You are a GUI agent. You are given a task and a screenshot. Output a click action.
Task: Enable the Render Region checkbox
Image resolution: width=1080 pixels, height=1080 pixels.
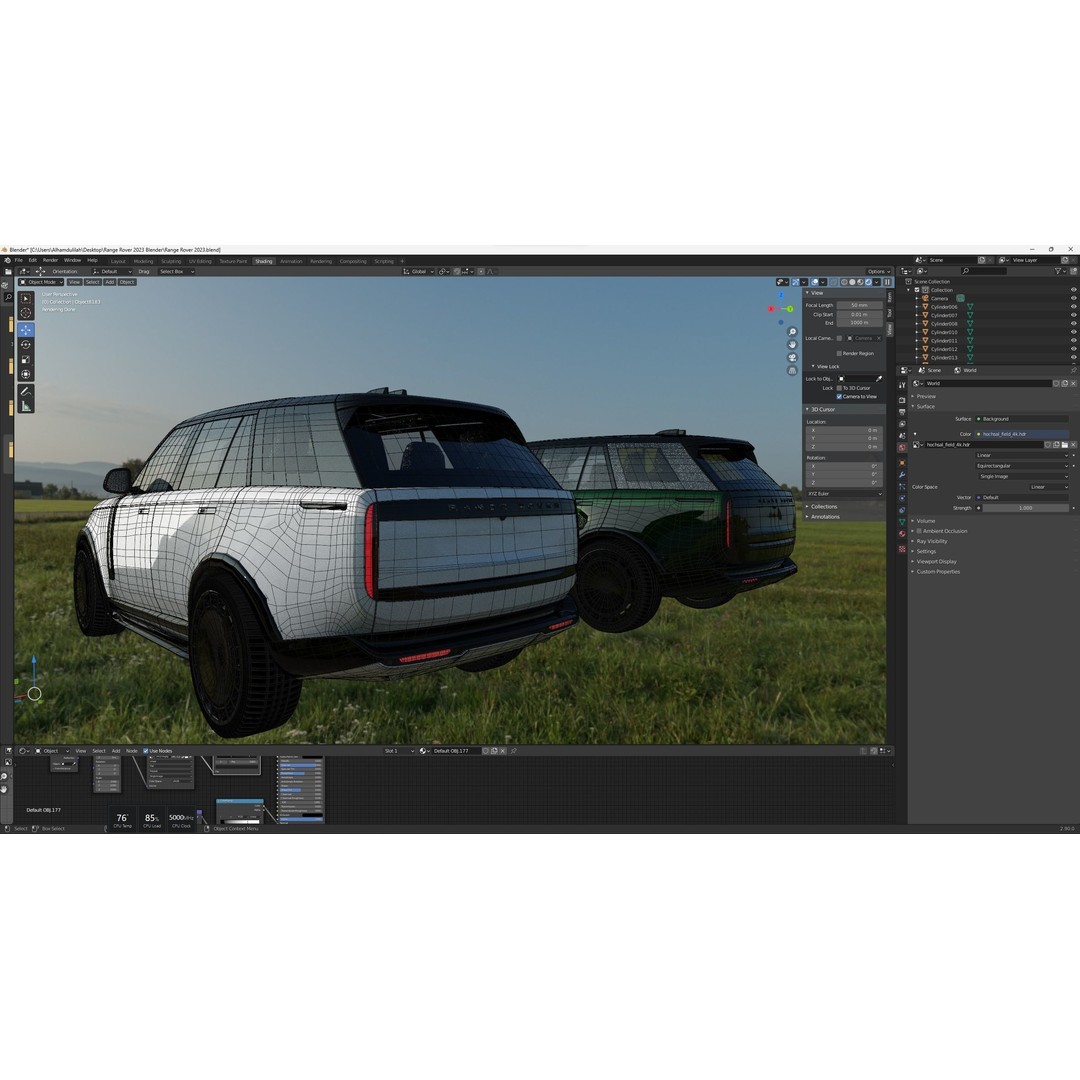[x=839, y=353]
